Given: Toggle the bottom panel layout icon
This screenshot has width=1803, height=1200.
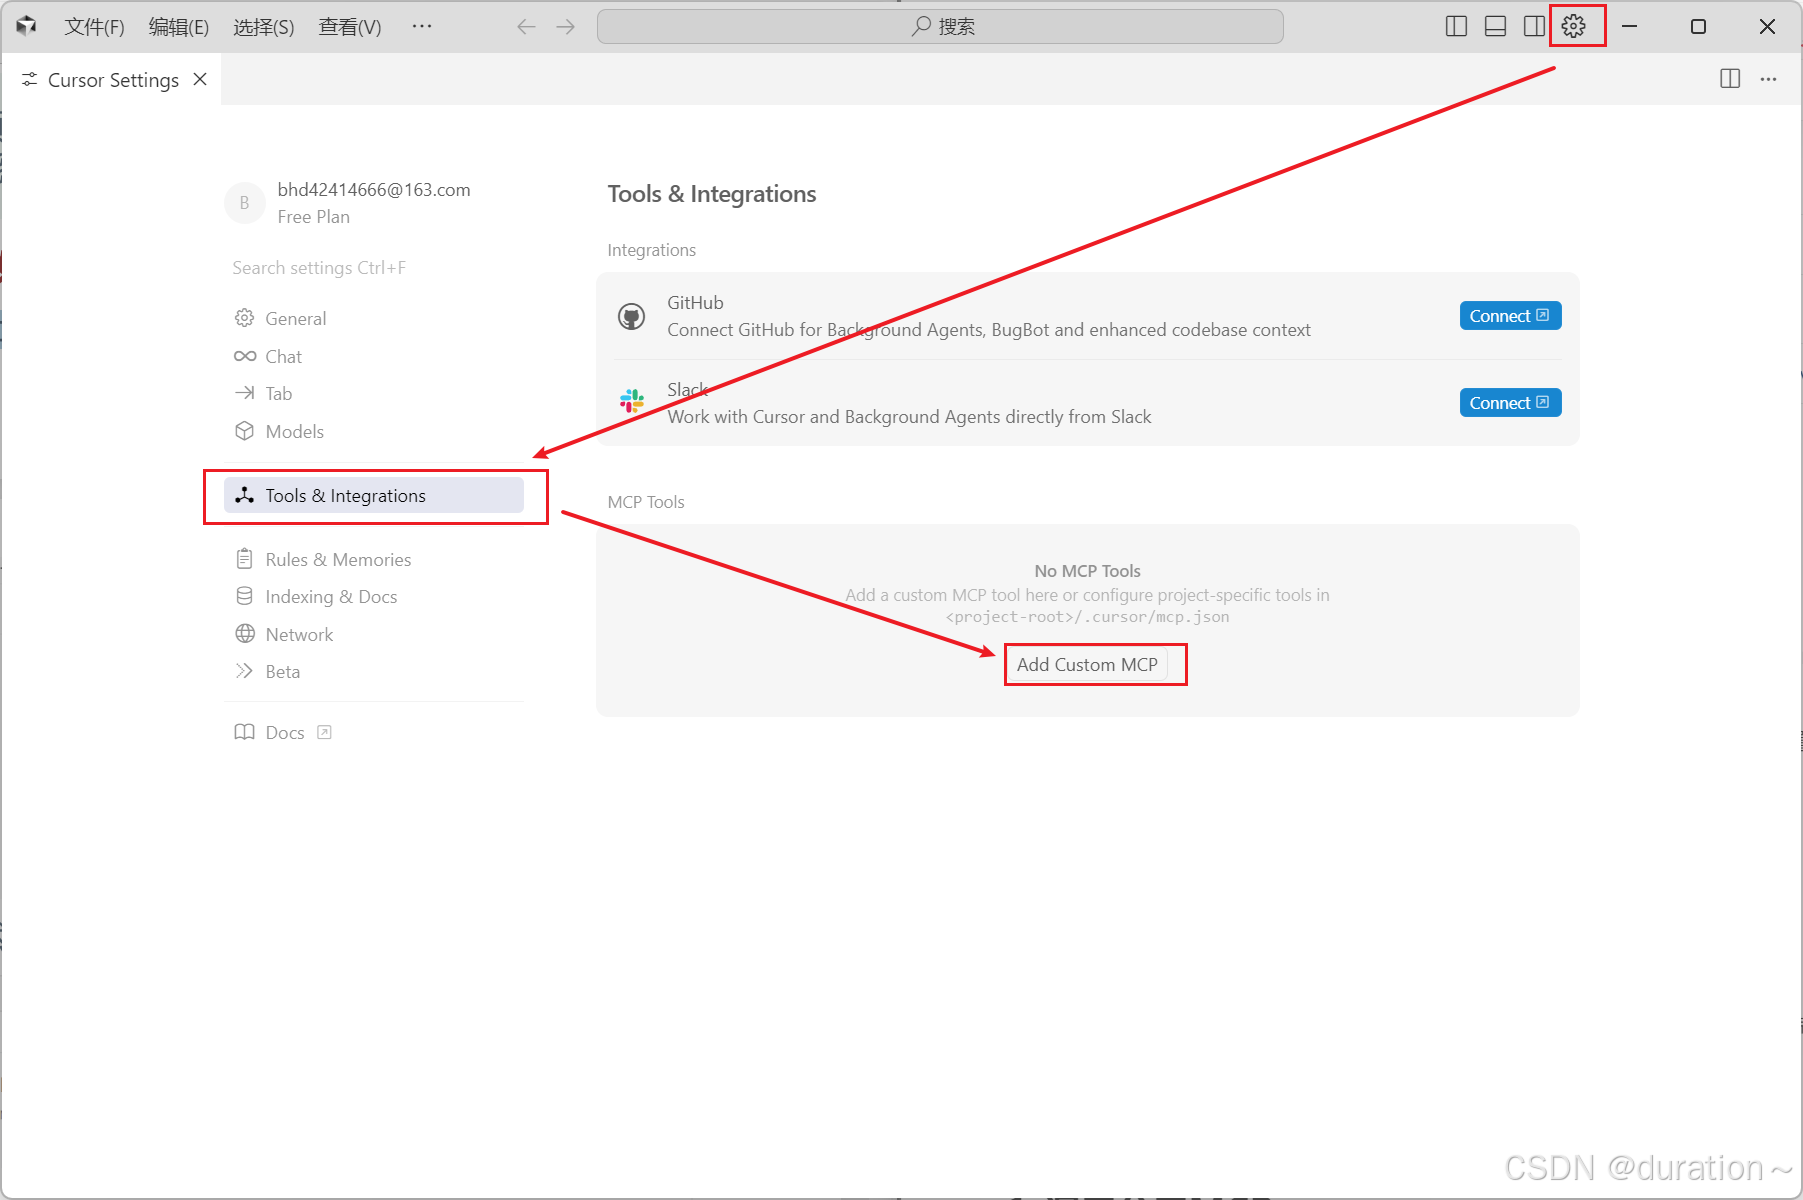Looking at the screenshot, I should (x=1495, y=26).
